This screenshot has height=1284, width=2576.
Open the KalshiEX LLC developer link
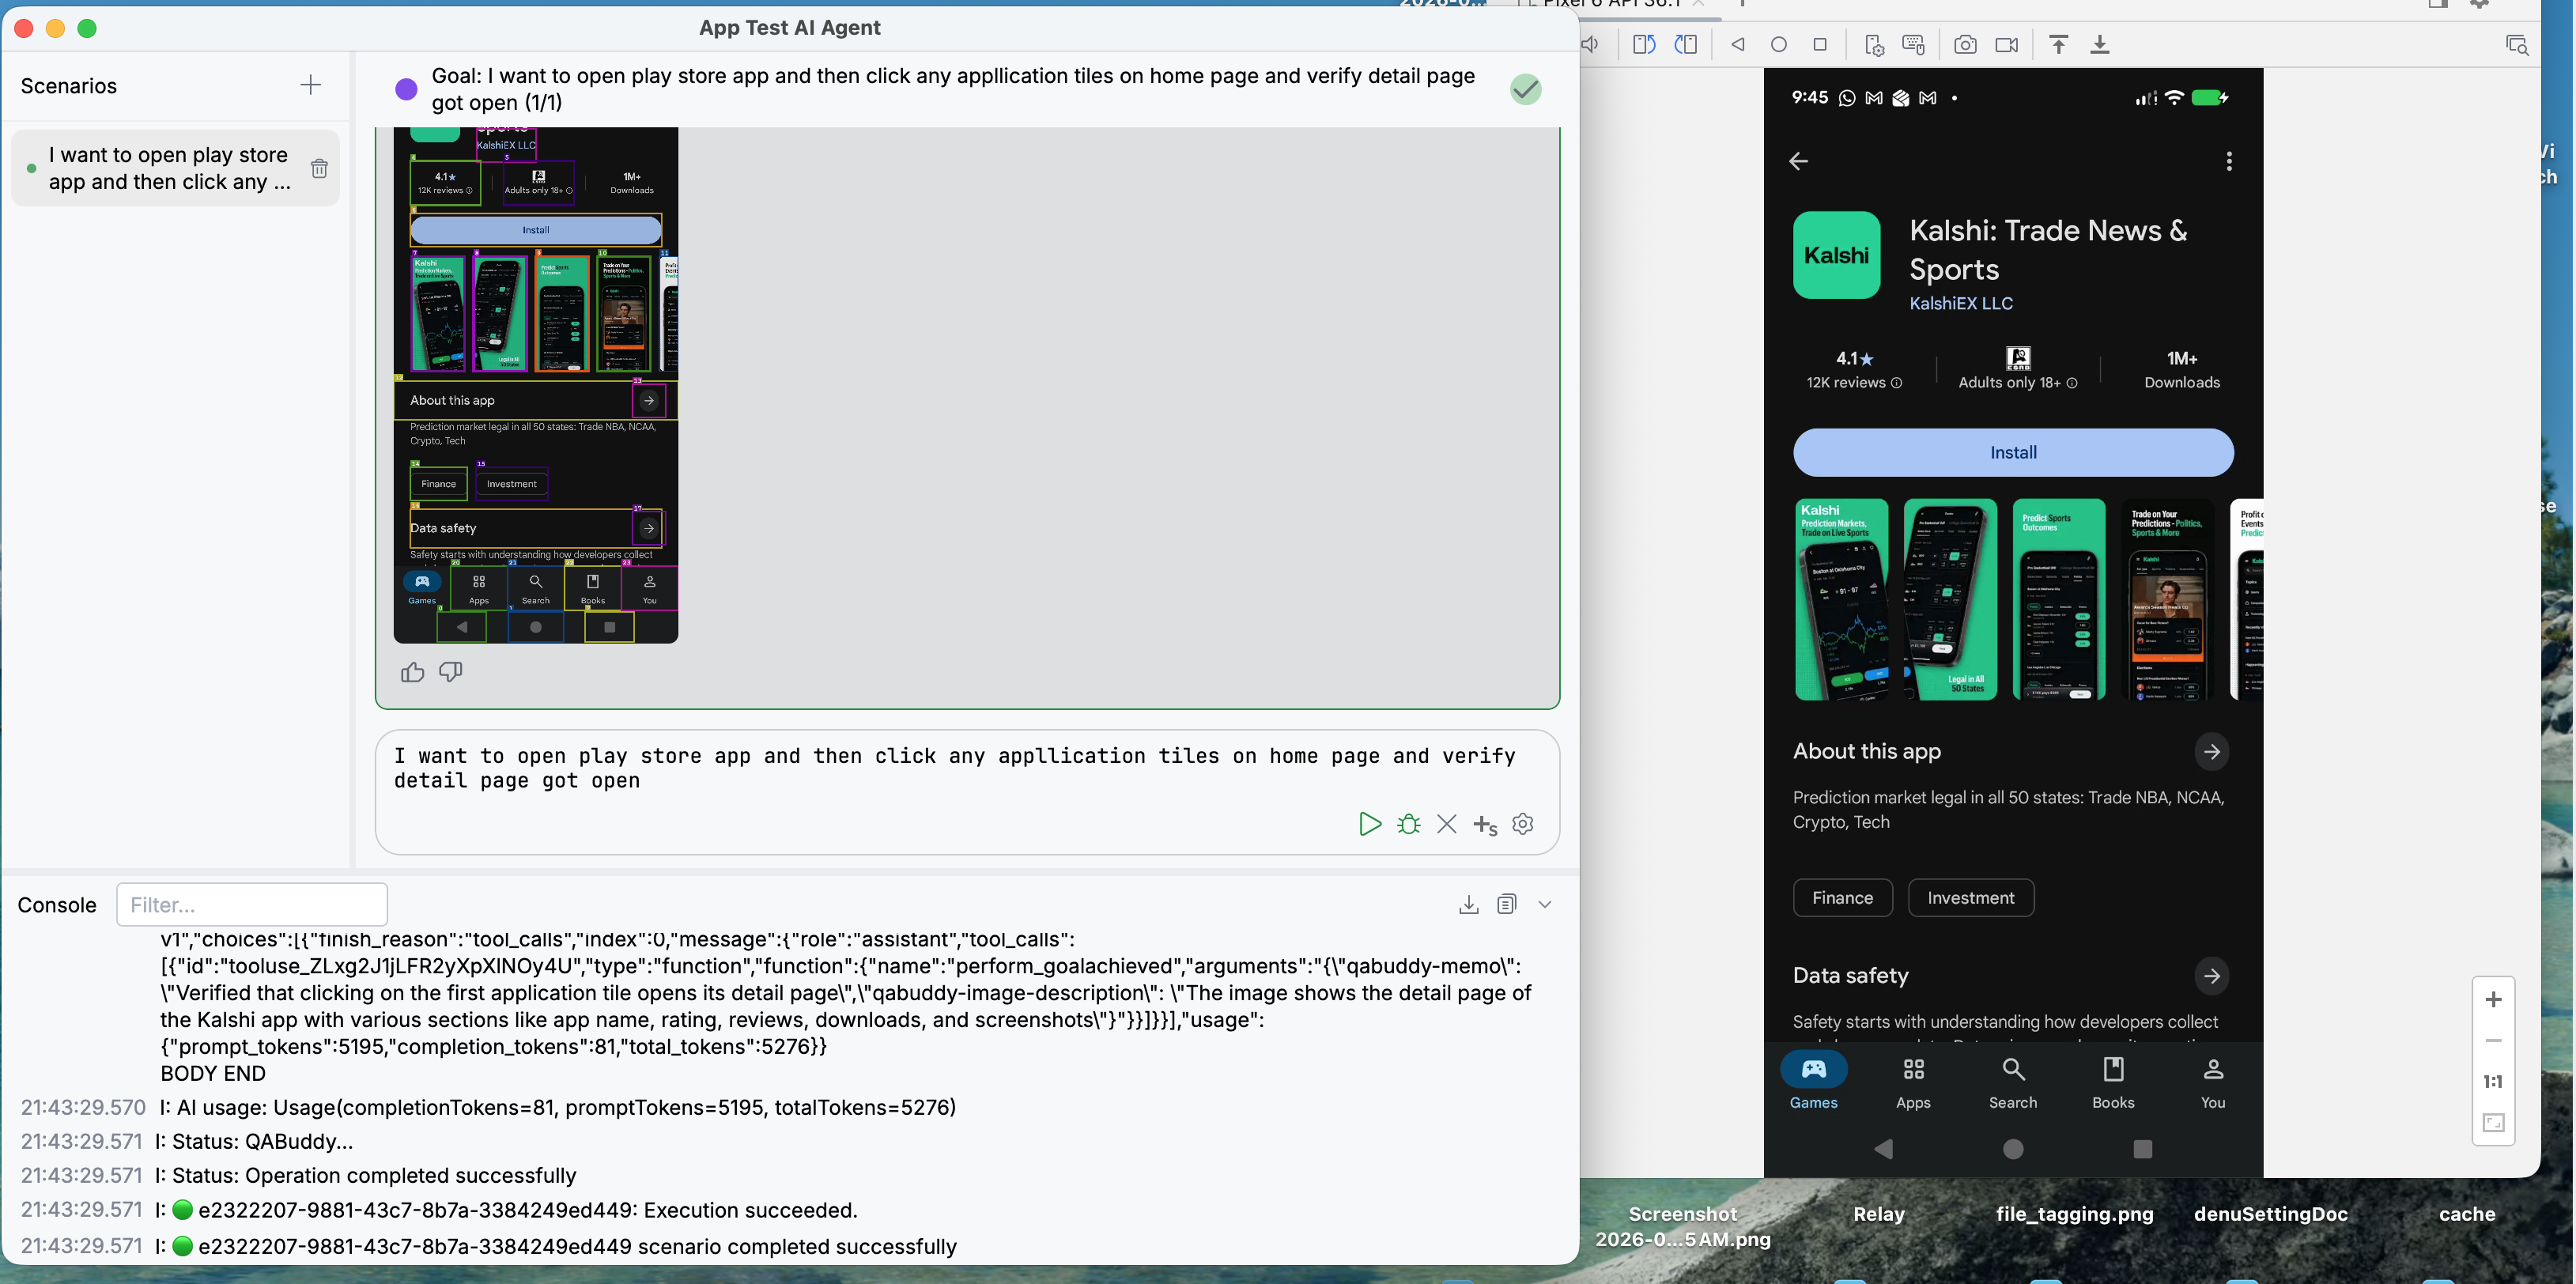[1960, 303]
